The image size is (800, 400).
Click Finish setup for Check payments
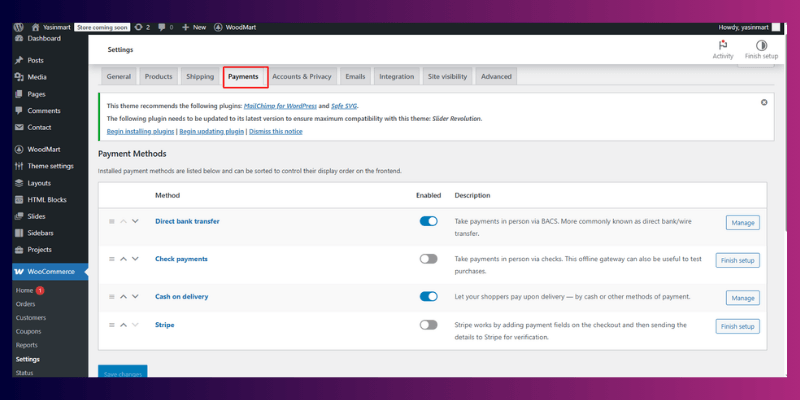tap(737, 260)
